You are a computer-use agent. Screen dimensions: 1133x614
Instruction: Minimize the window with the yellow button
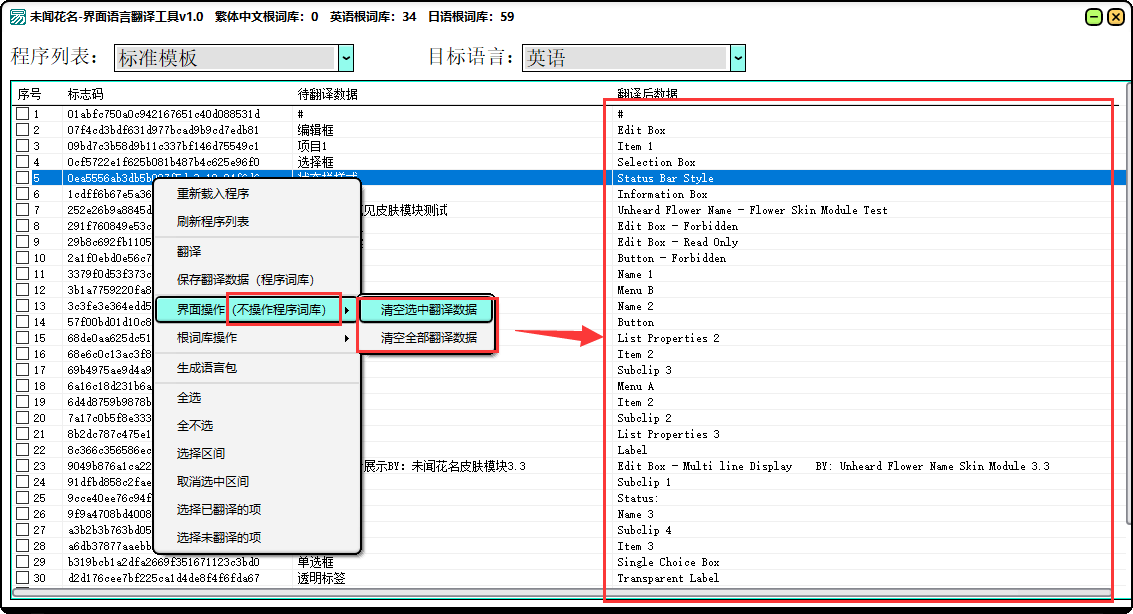[1093, 17]
